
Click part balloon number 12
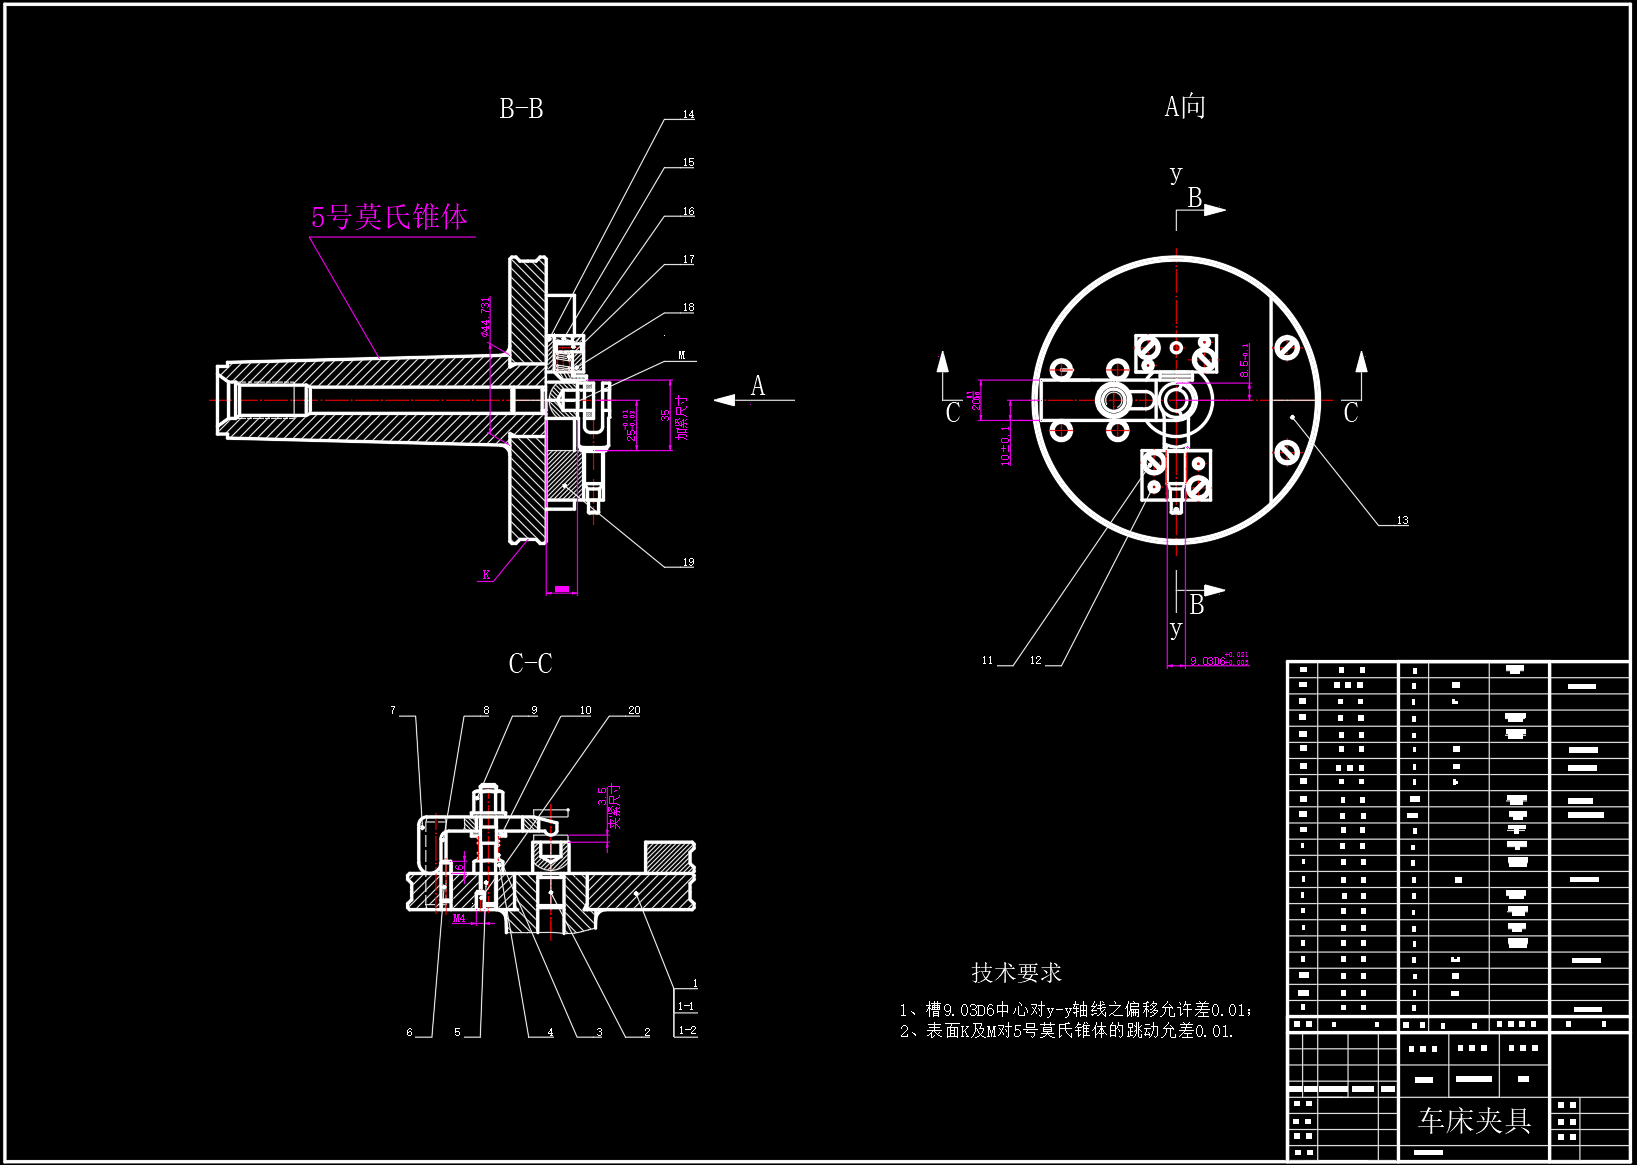1035,661
